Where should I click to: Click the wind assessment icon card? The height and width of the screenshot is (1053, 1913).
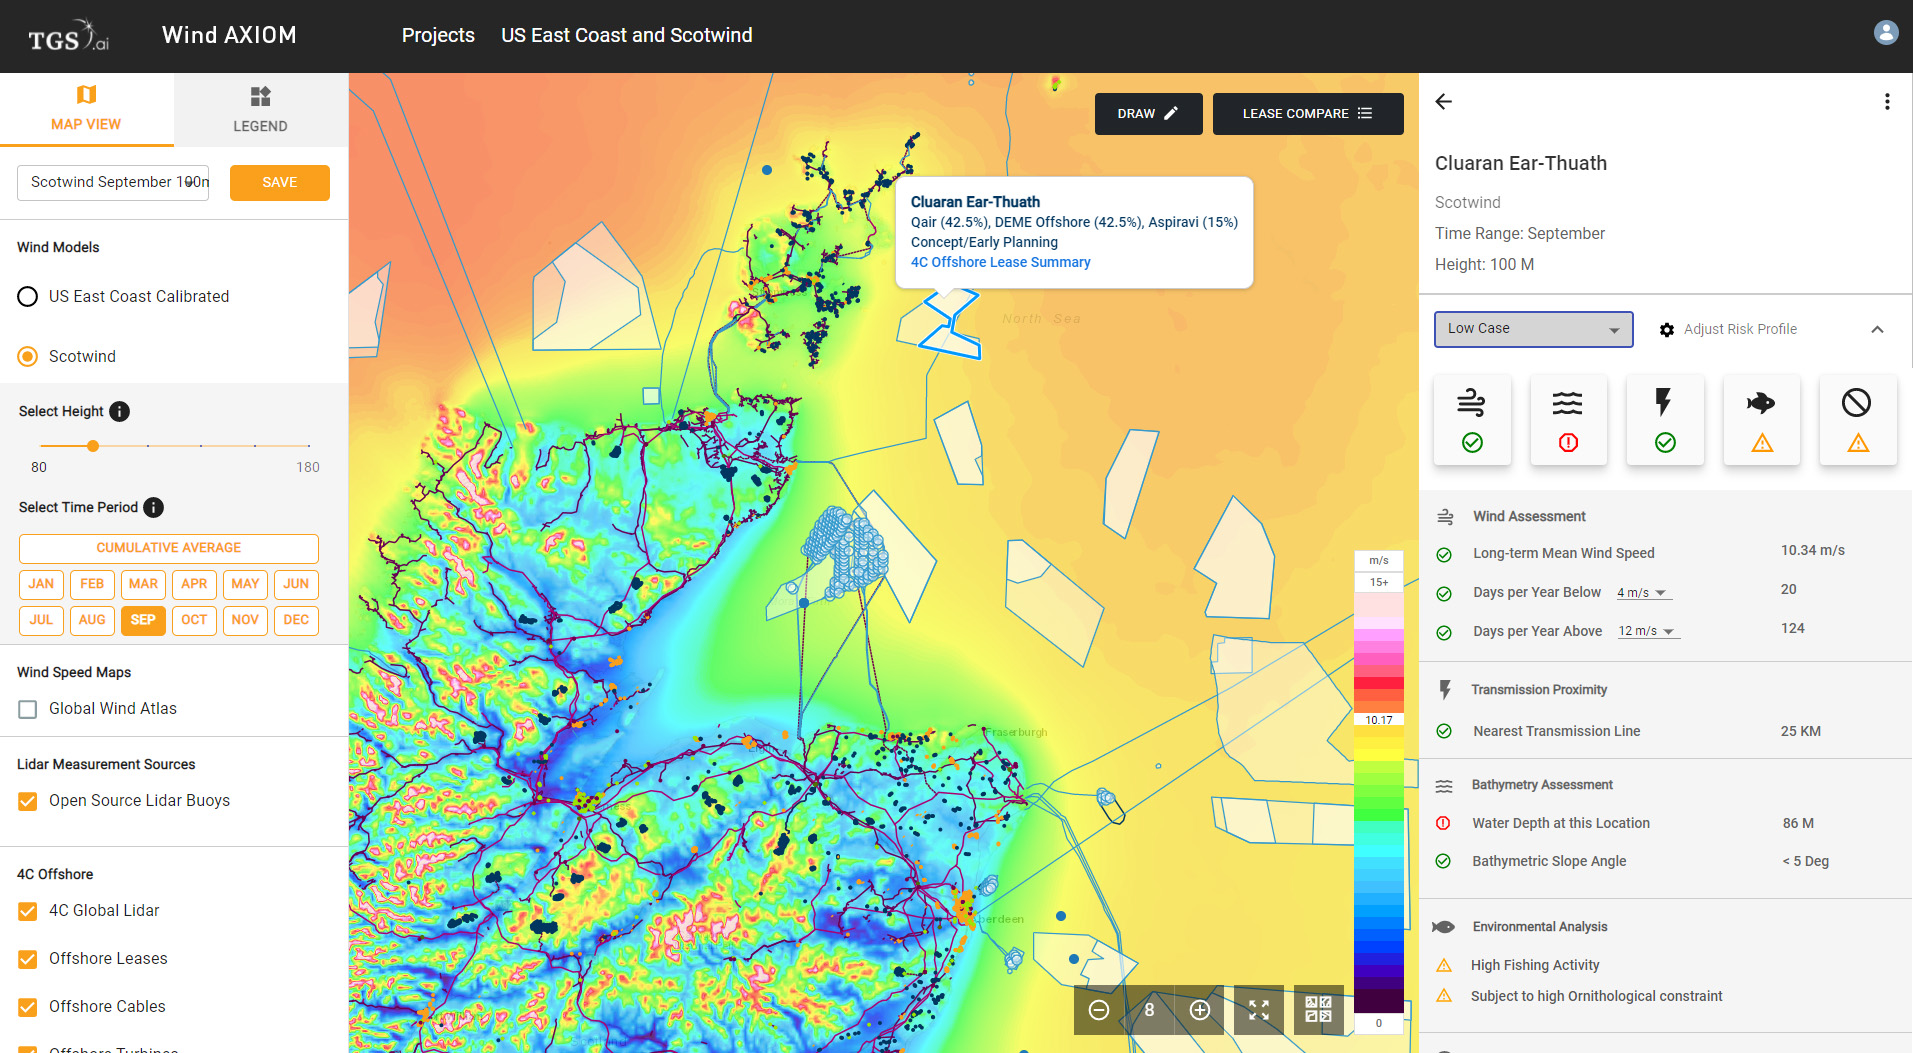point(1471,420)
